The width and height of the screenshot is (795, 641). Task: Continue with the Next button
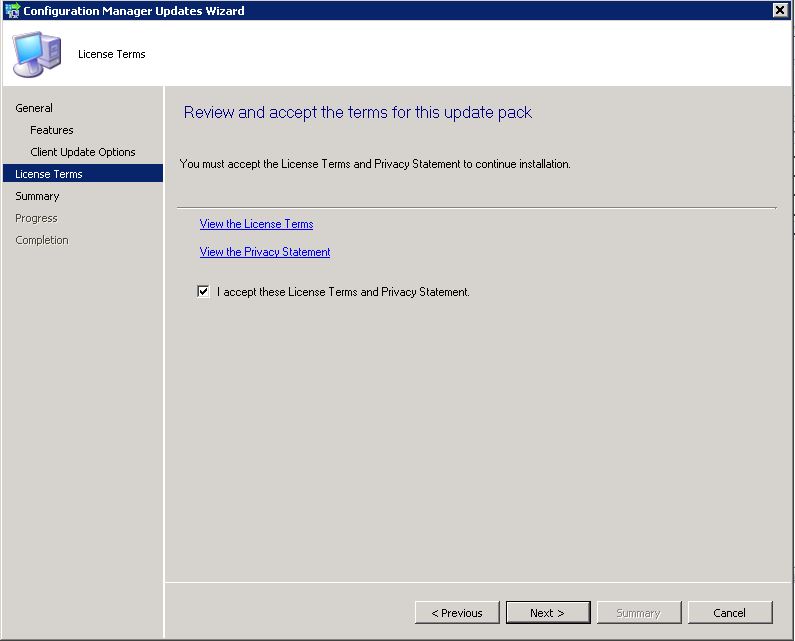click(x=548, y=613)
